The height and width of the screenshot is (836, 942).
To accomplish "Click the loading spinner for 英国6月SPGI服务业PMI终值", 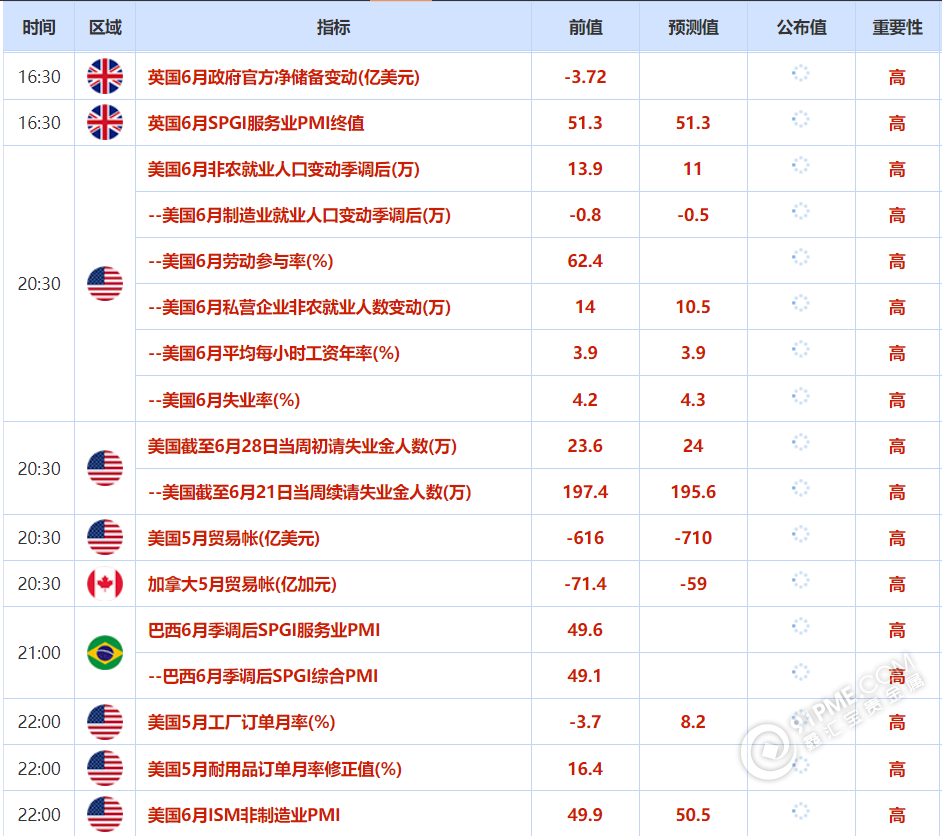I will point(801,119).
